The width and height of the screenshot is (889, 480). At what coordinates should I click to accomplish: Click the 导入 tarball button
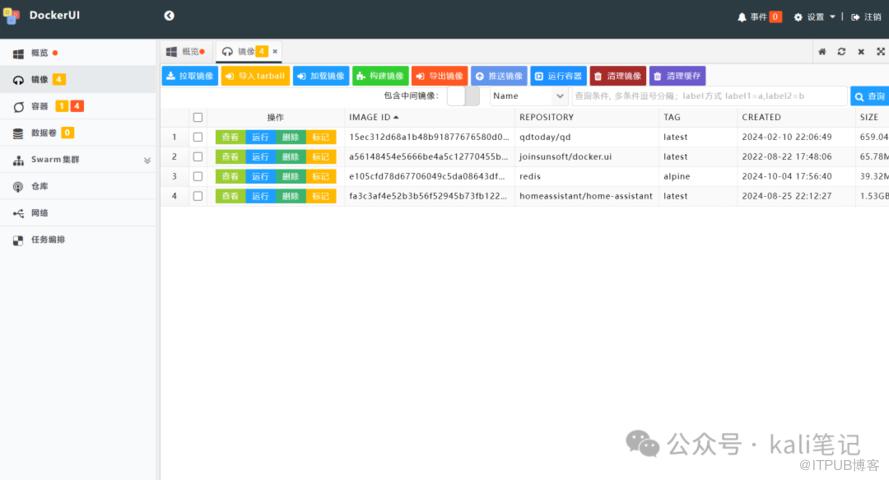[255, 76]
